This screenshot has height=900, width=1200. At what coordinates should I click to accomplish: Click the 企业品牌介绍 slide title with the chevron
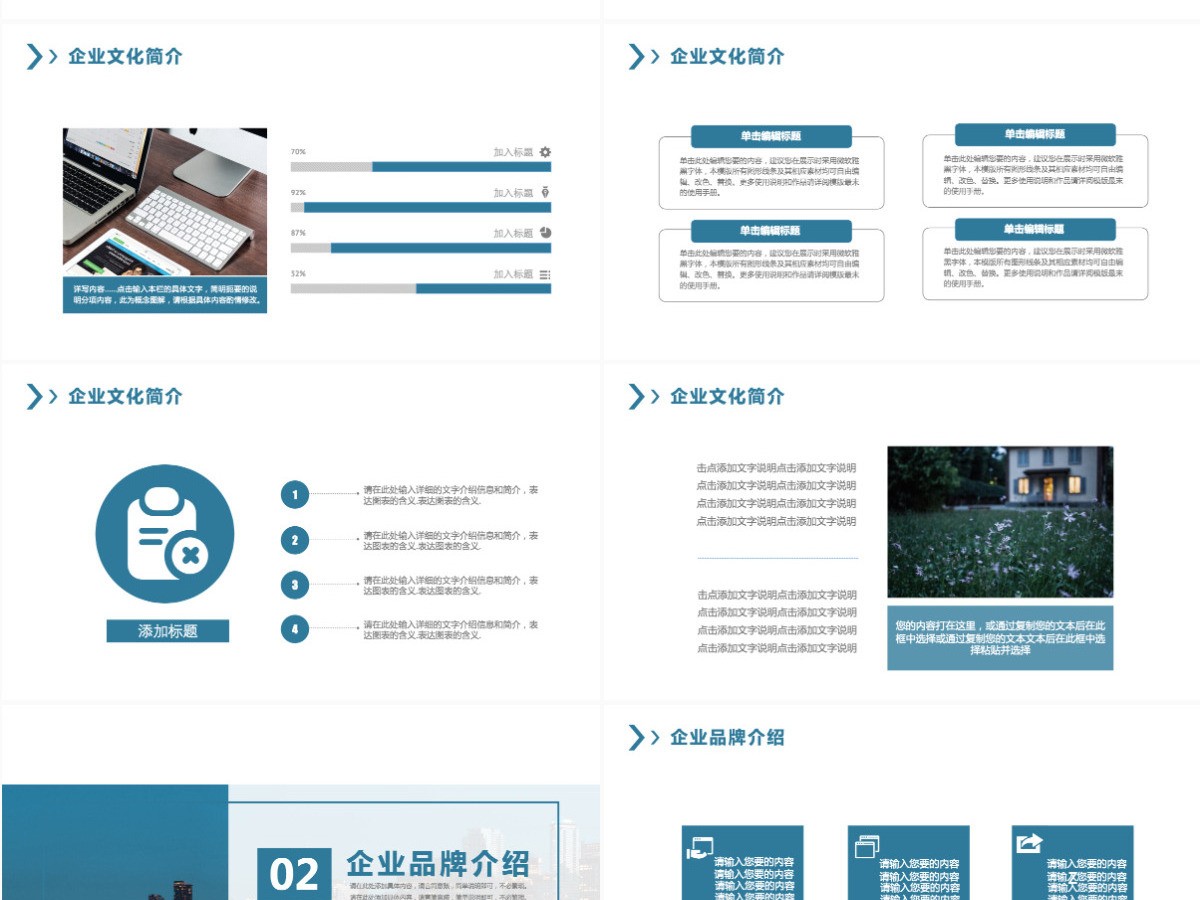click(x=727, y=737)
